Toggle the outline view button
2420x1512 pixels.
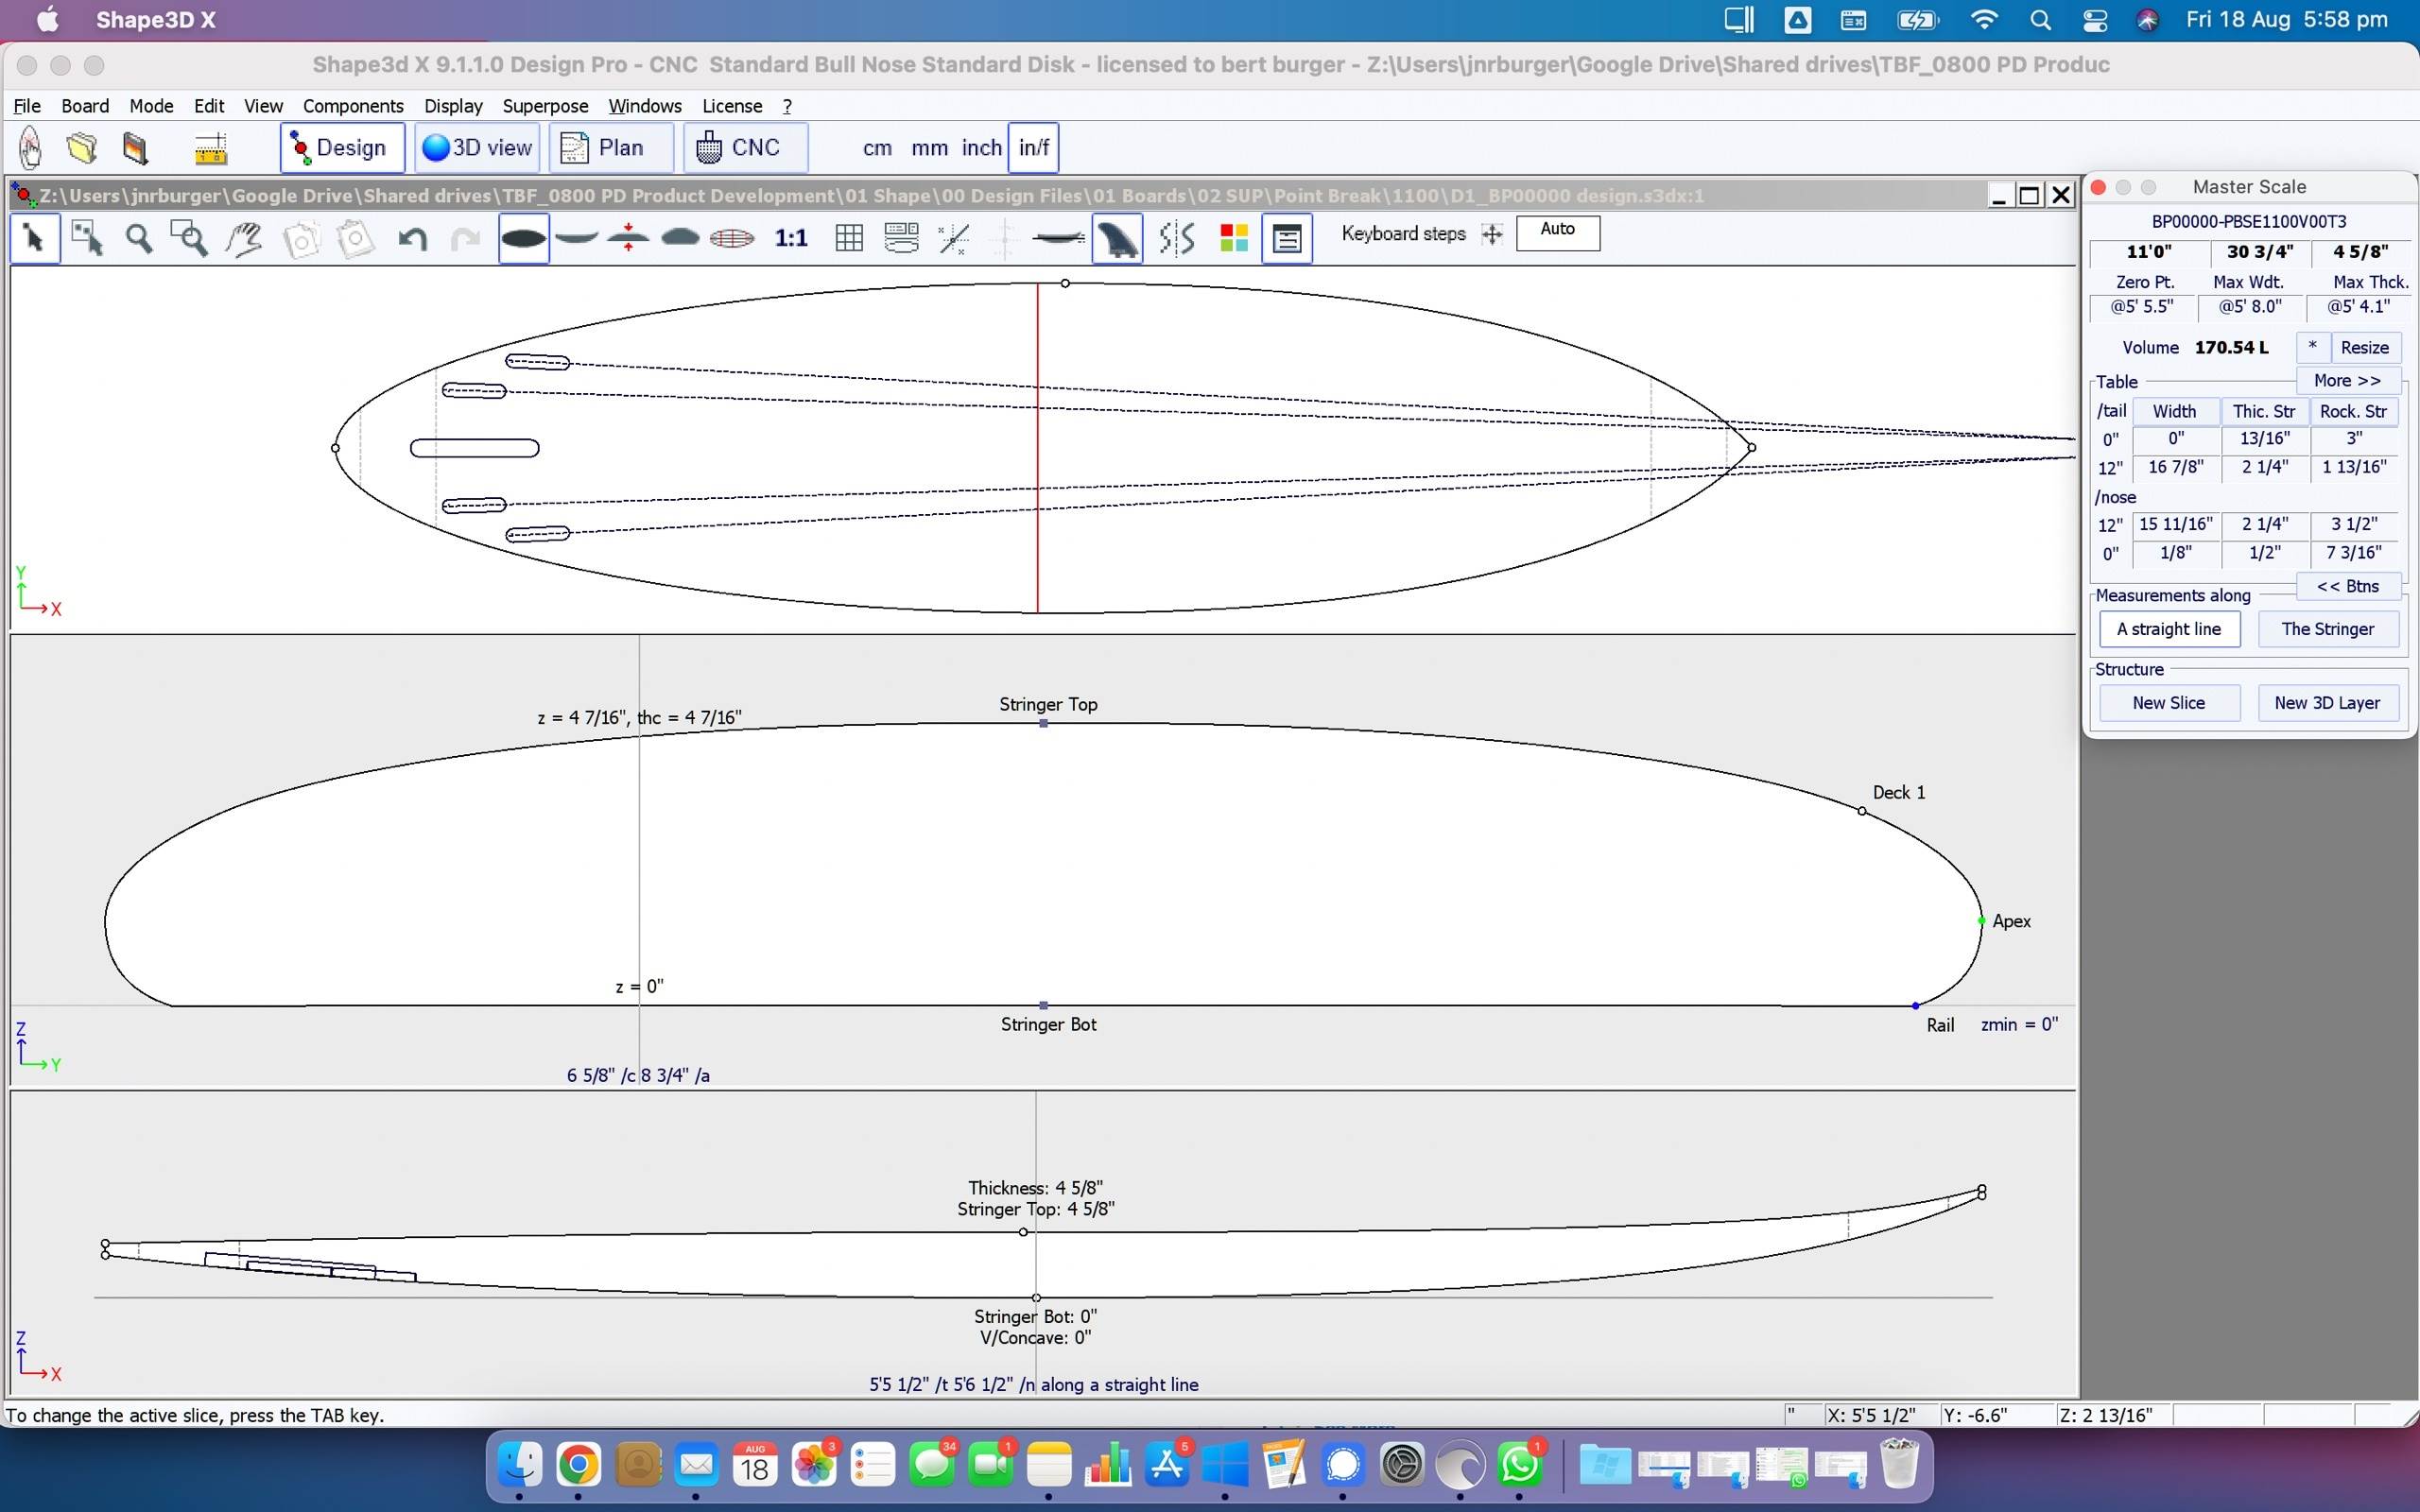pyautogui.click(x=523, y=238)
